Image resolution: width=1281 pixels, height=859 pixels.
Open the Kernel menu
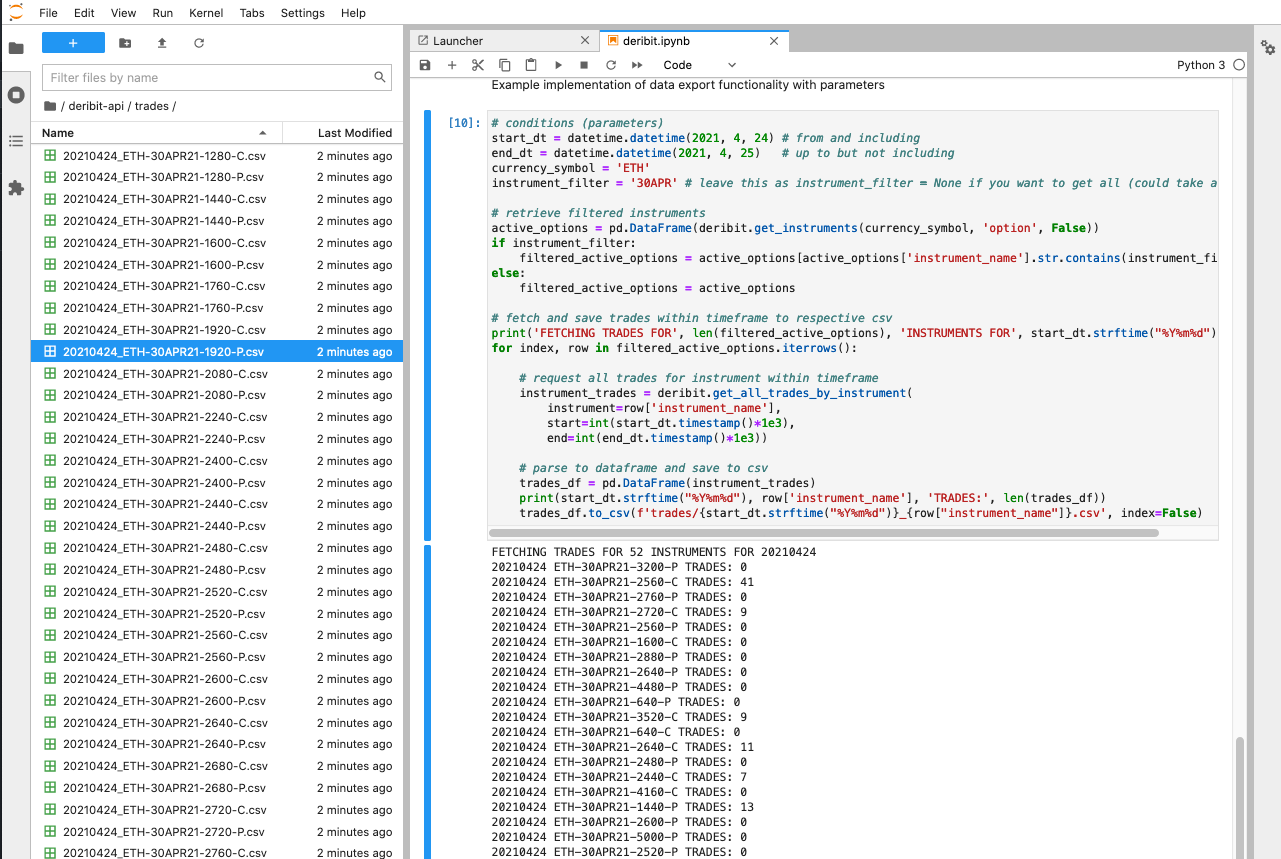(205, 13)
